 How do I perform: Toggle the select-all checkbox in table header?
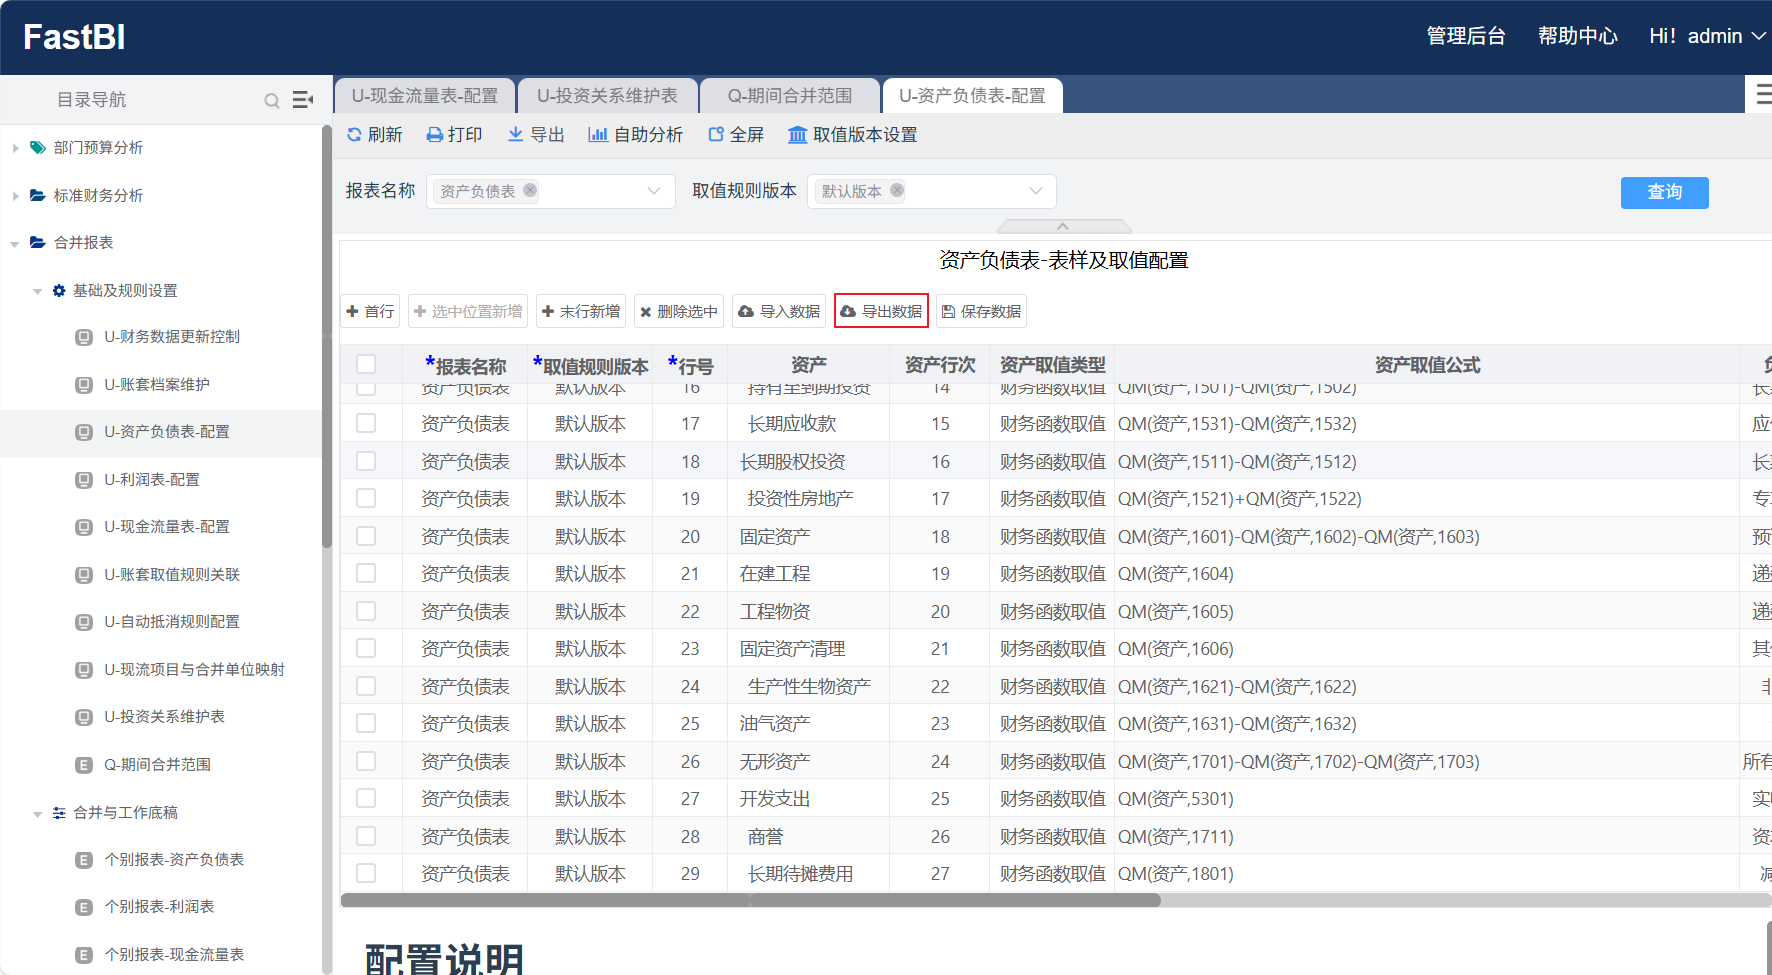coord(366,365)
